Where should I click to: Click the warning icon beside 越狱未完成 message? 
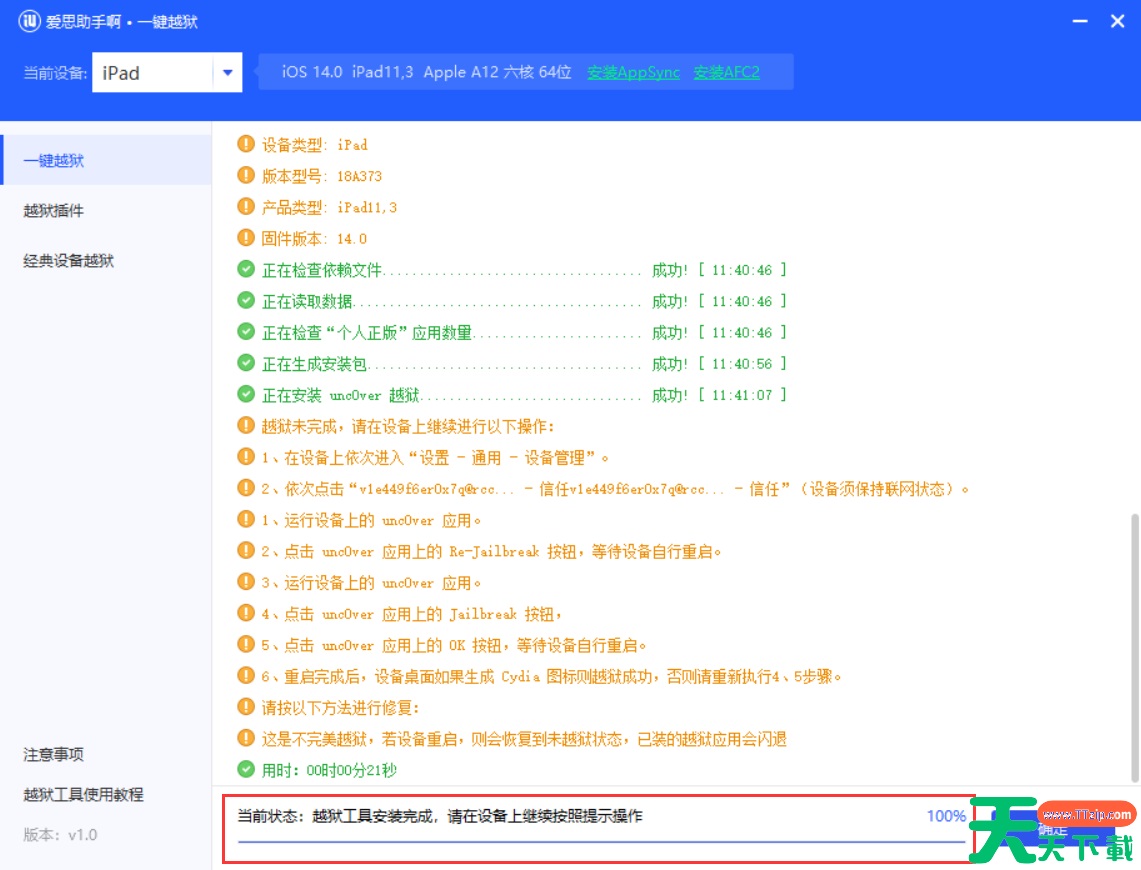tap(246, 426)
